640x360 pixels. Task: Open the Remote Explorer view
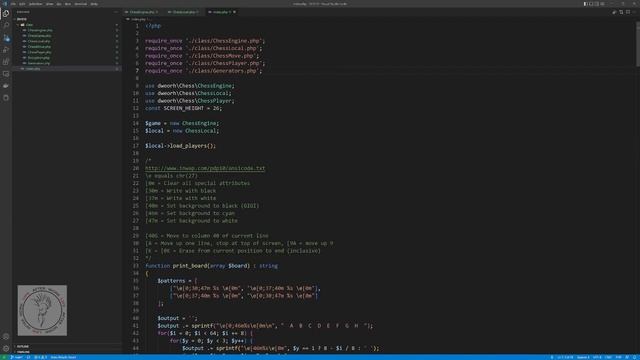6,74
